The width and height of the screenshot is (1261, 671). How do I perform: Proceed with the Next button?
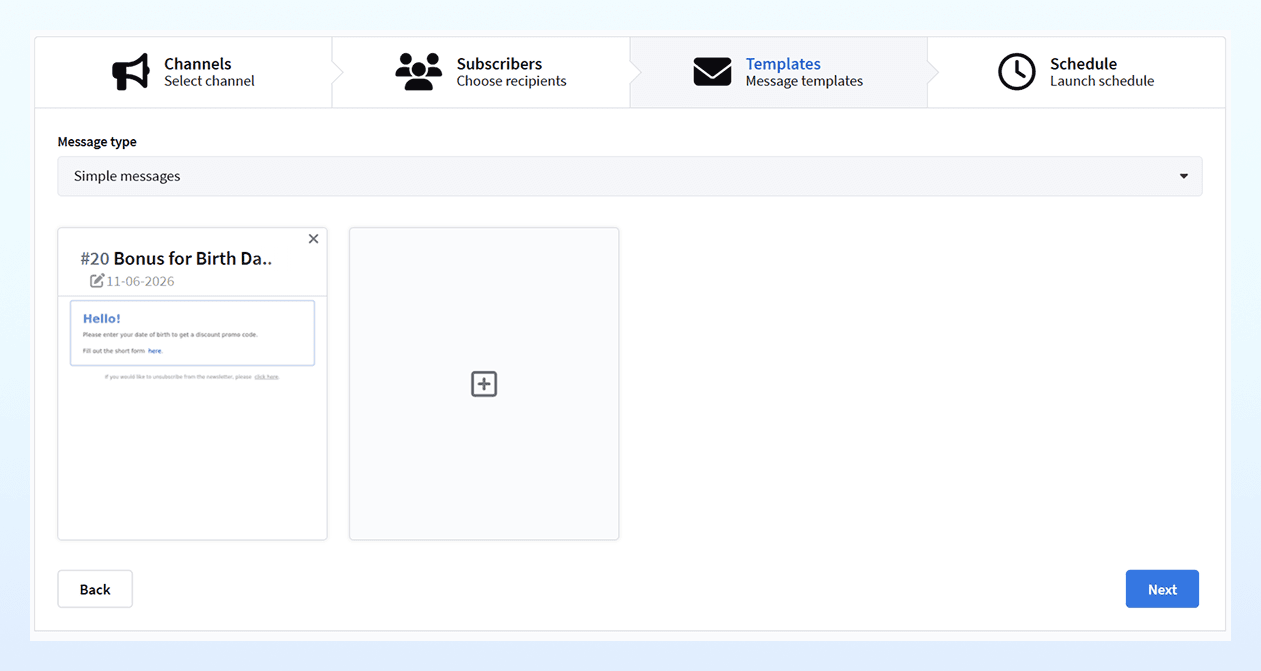(x=1162, y=589)
